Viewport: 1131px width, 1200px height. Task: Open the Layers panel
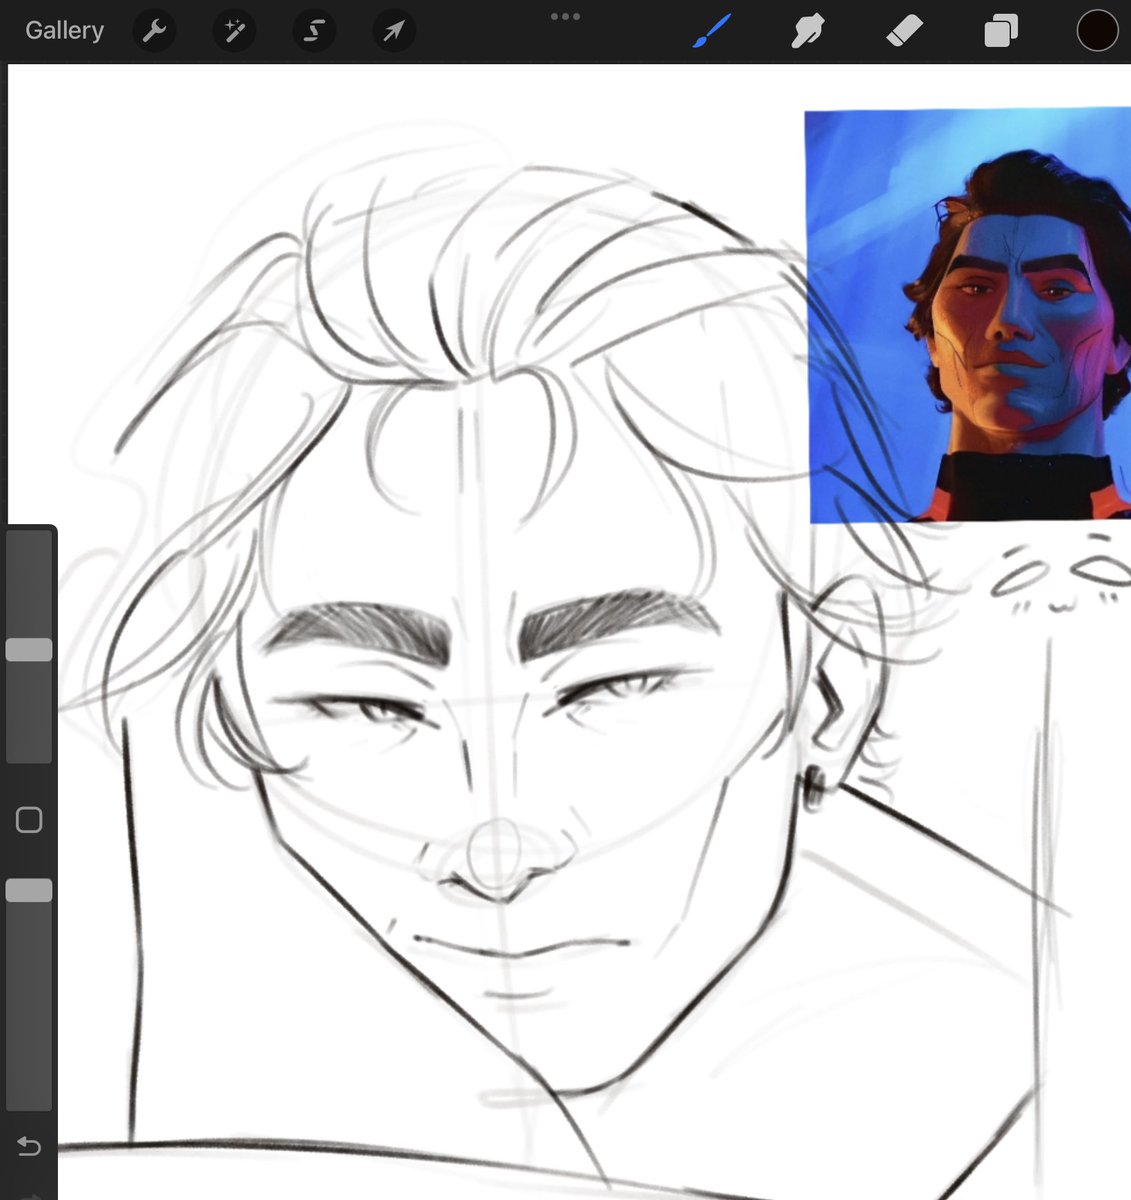(1000, 31)
